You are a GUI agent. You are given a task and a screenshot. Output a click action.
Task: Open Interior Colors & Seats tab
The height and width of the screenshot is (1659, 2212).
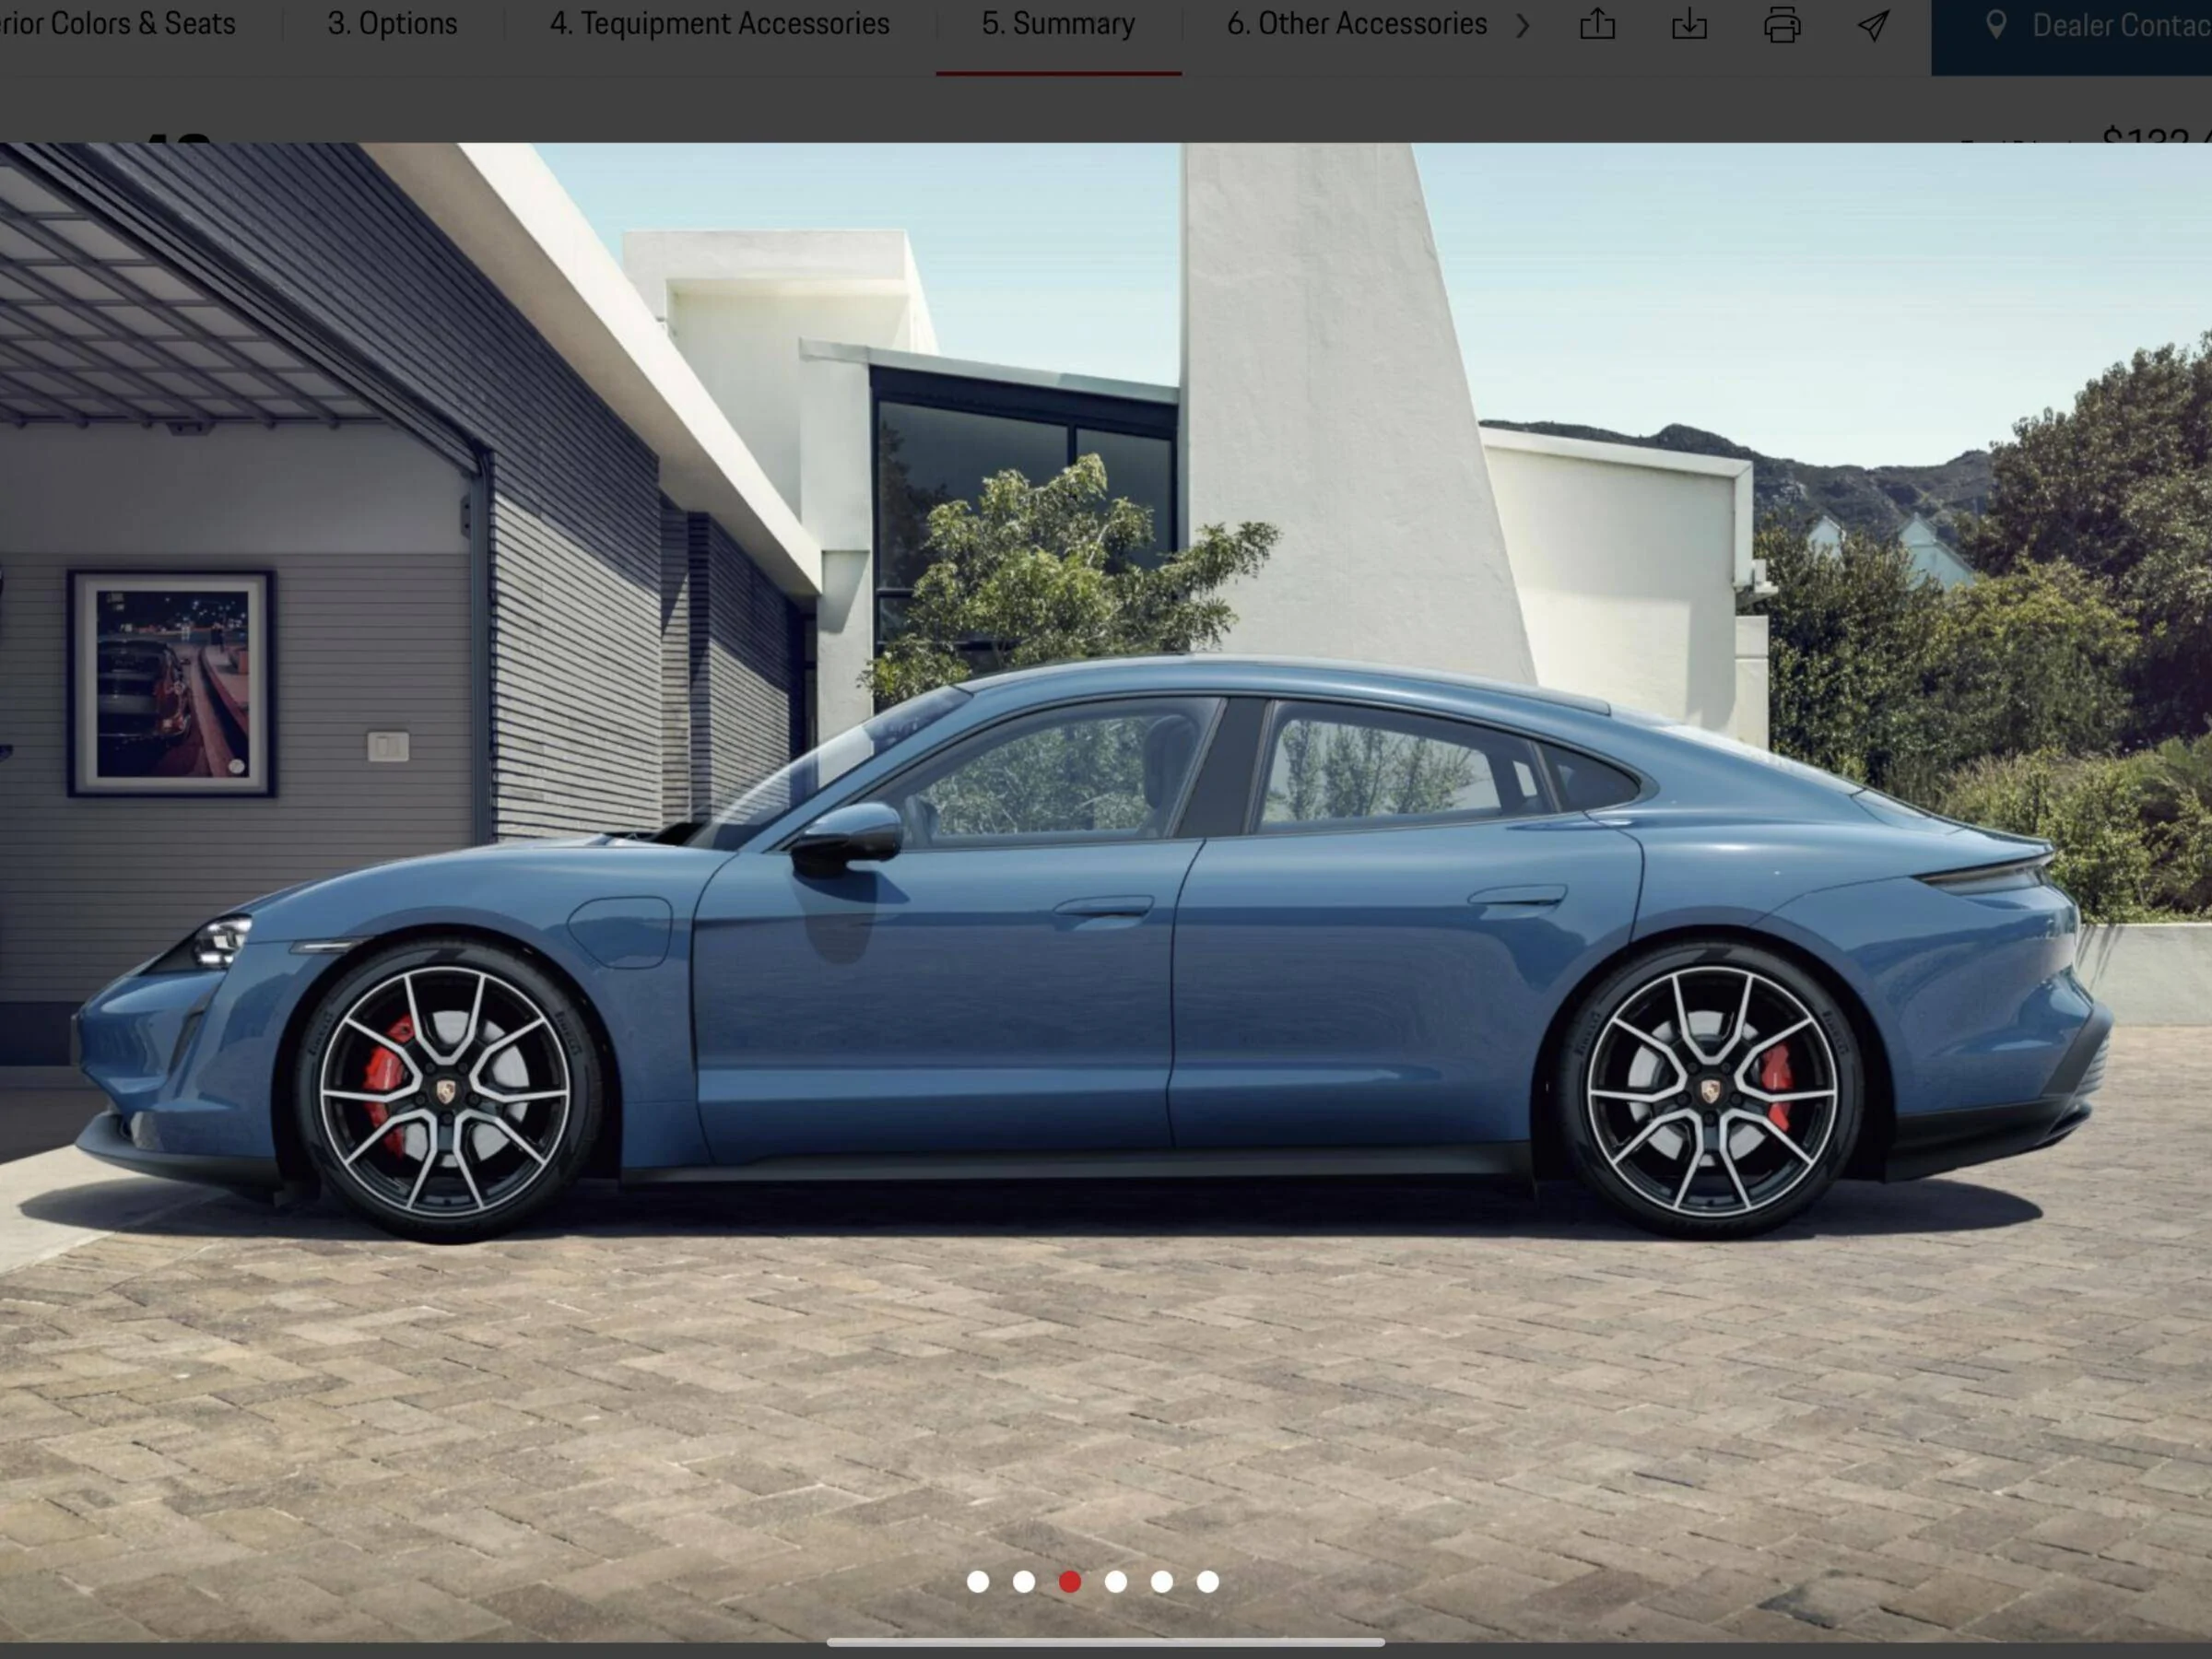click(118, 24)
